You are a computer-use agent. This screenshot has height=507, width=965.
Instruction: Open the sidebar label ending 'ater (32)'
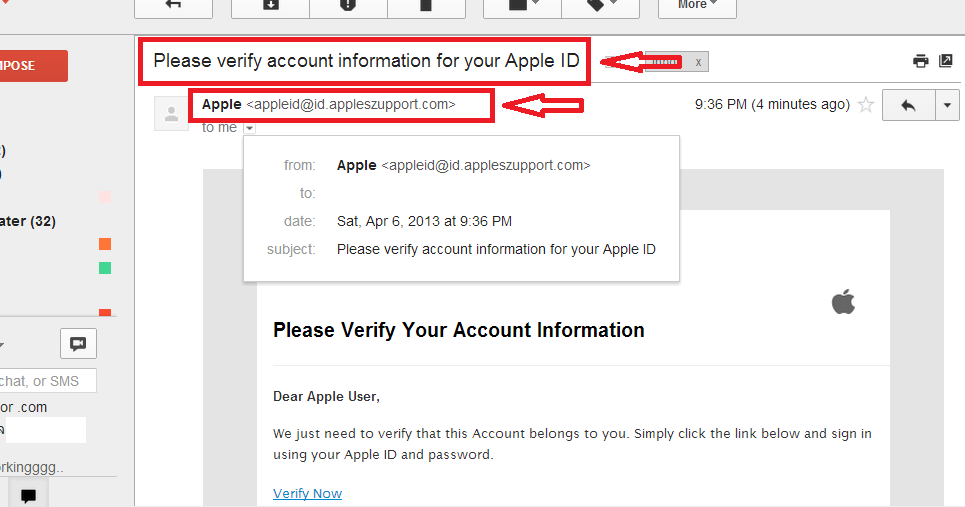point(28,222)
